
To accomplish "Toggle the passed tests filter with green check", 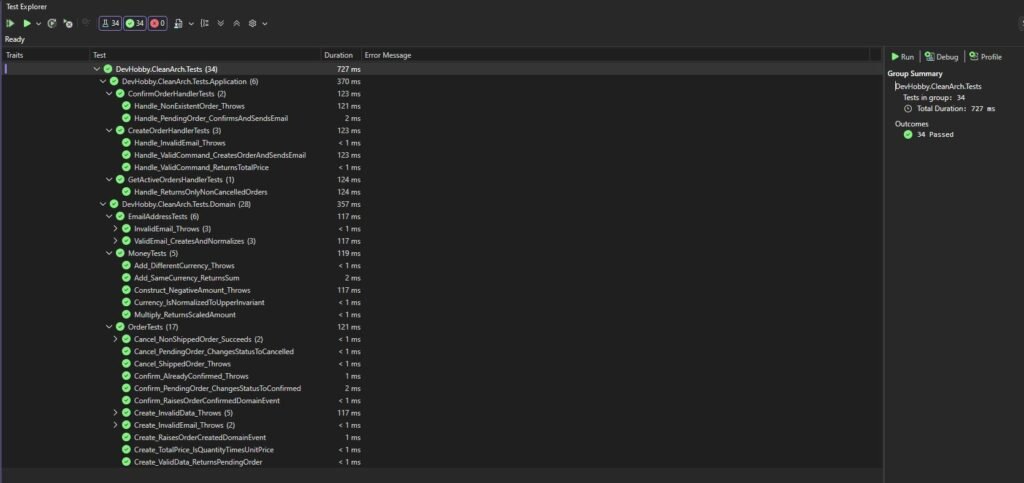I will click(x=135, y=23).
